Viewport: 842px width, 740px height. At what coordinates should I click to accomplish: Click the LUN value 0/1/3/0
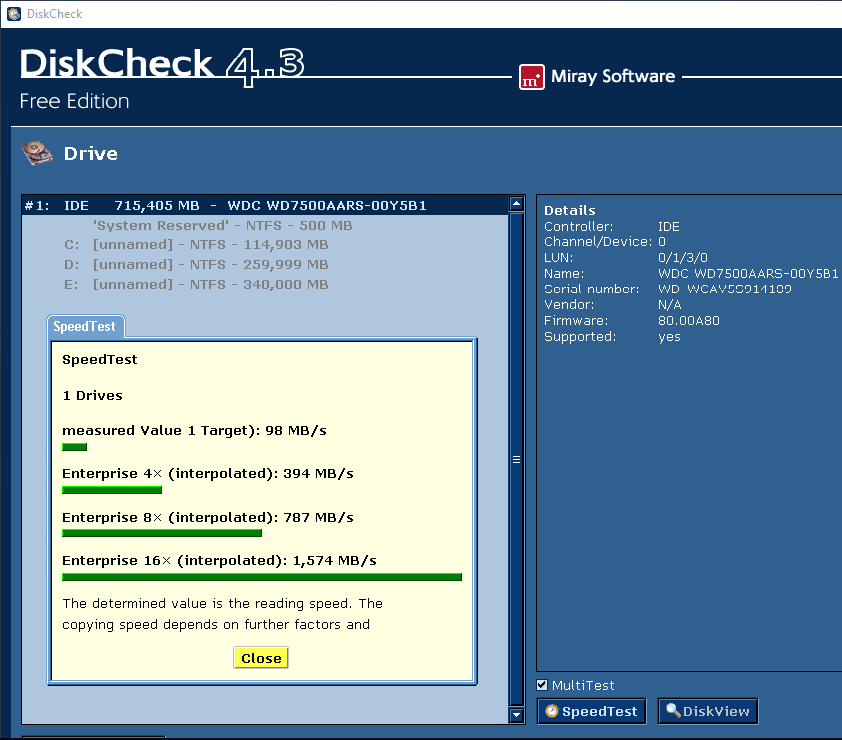click(x=683, y=258)
